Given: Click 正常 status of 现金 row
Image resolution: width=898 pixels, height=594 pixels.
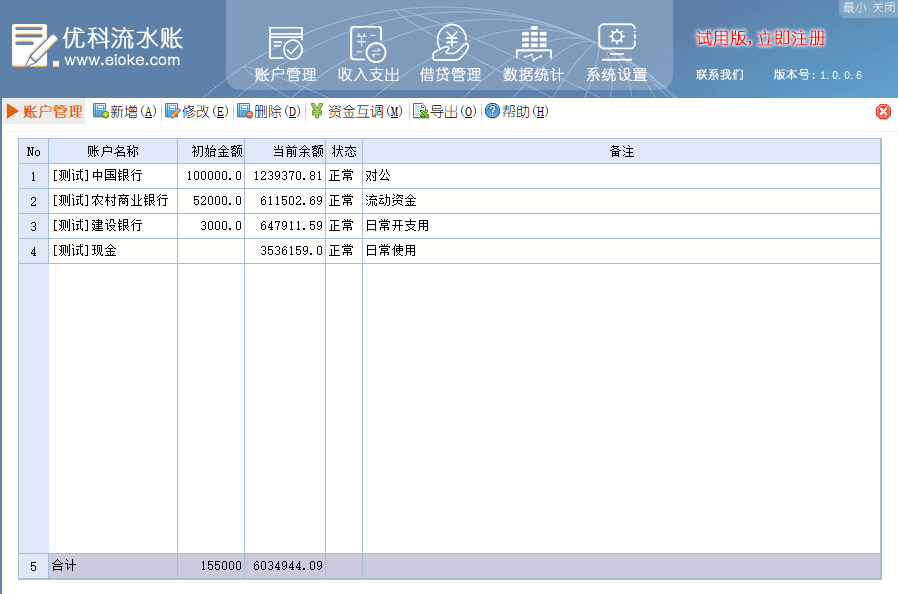Looking at the screenshot, I should tap(344, 250).
